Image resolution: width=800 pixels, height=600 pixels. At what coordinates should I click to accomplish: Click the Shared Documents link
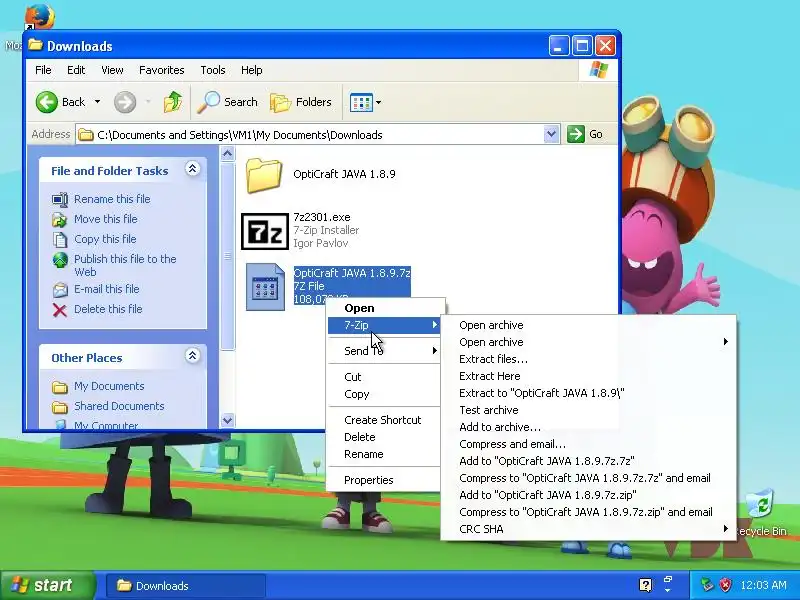tap(119, 406)
